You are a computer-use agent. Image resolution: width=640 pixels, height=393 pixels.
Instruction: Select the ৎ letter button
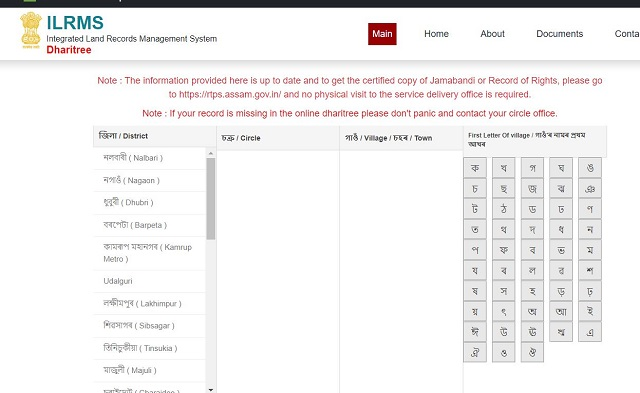[x=504, y=311]
